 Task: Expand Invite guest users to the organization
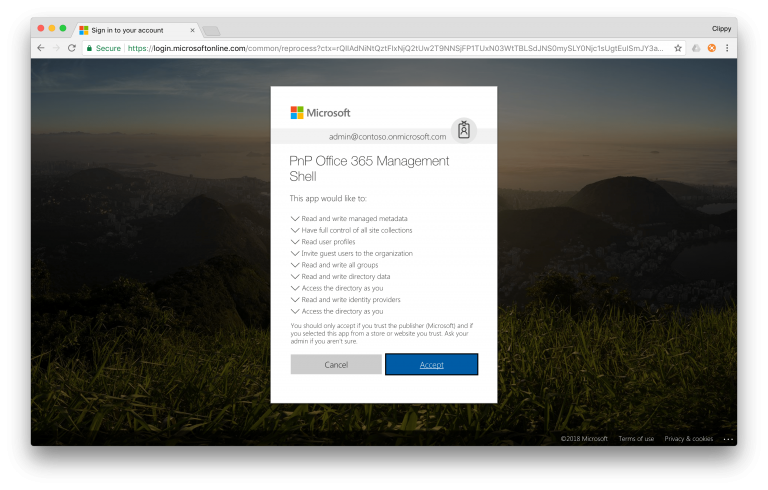coord(295,253)
